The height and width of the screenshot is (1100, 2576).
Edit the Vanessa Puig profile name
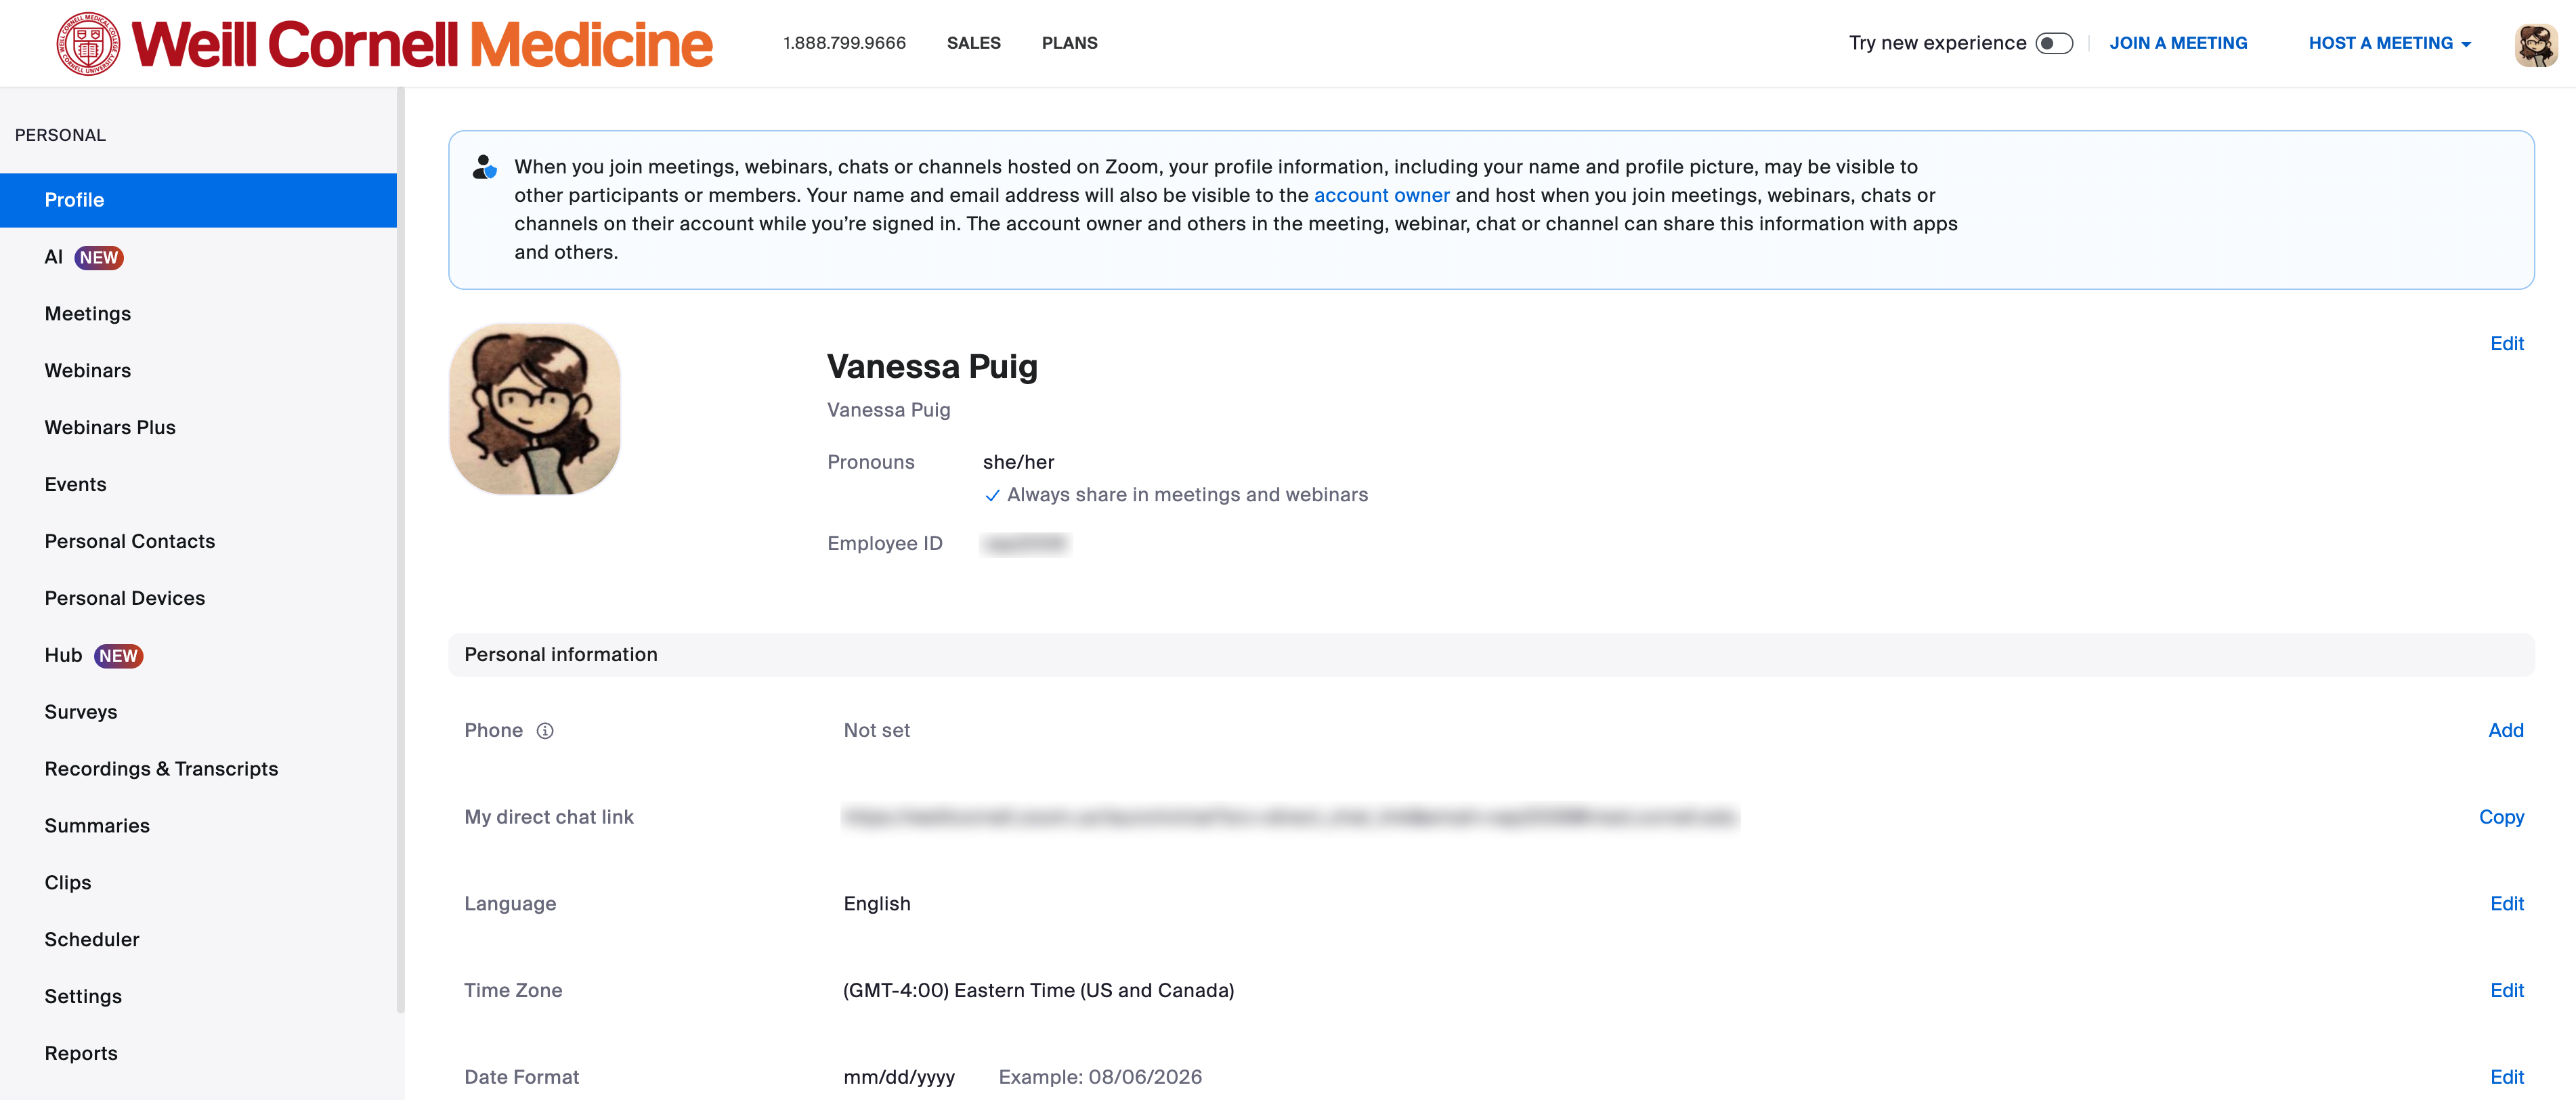(x=2506, y=344)
